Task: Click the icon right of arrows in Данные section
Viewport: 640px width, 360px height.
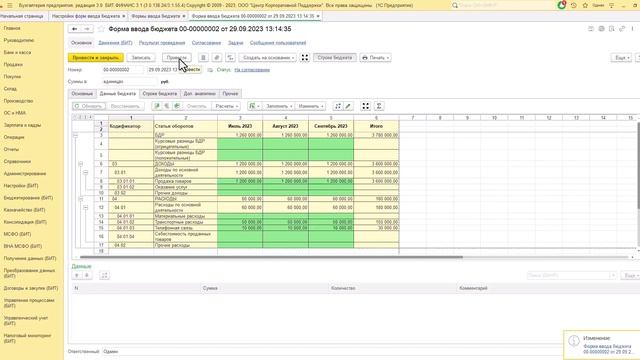Action: [x=104, y=276]
